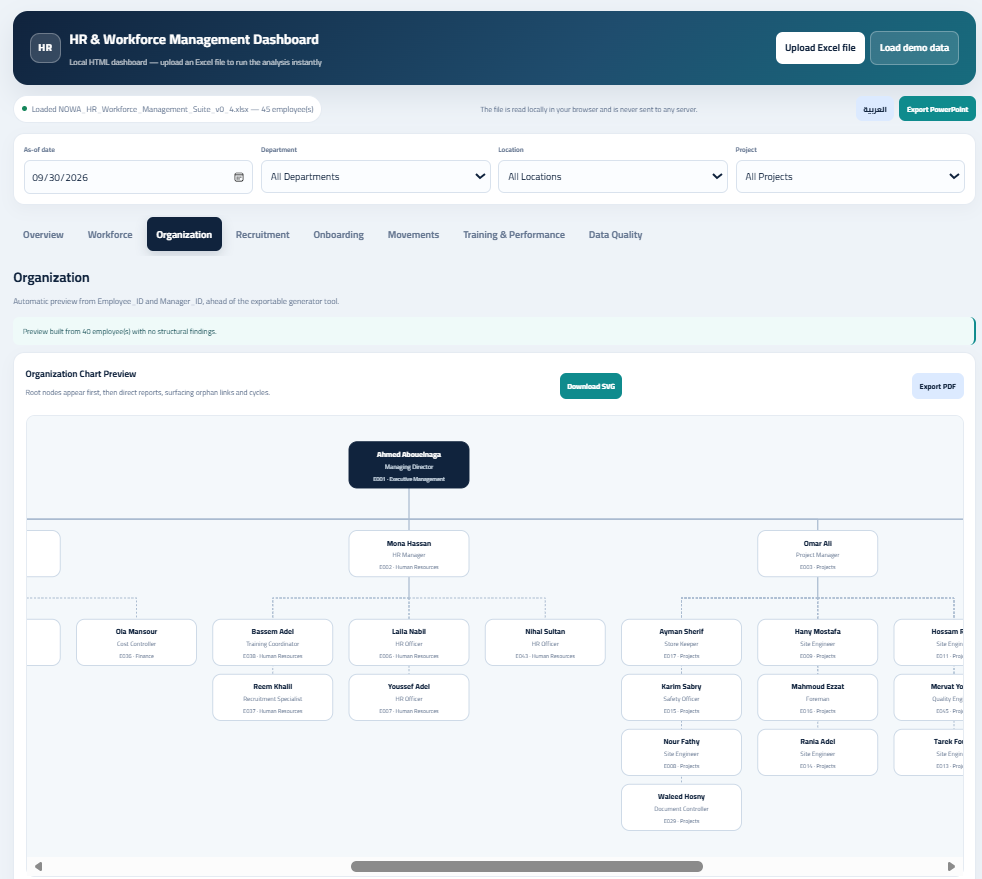Click Upload Excel file button

(x=820, y=48)
